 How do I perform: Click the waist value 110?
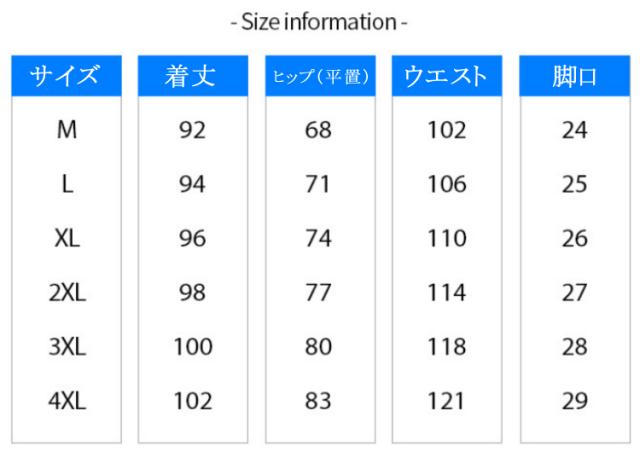446,238
